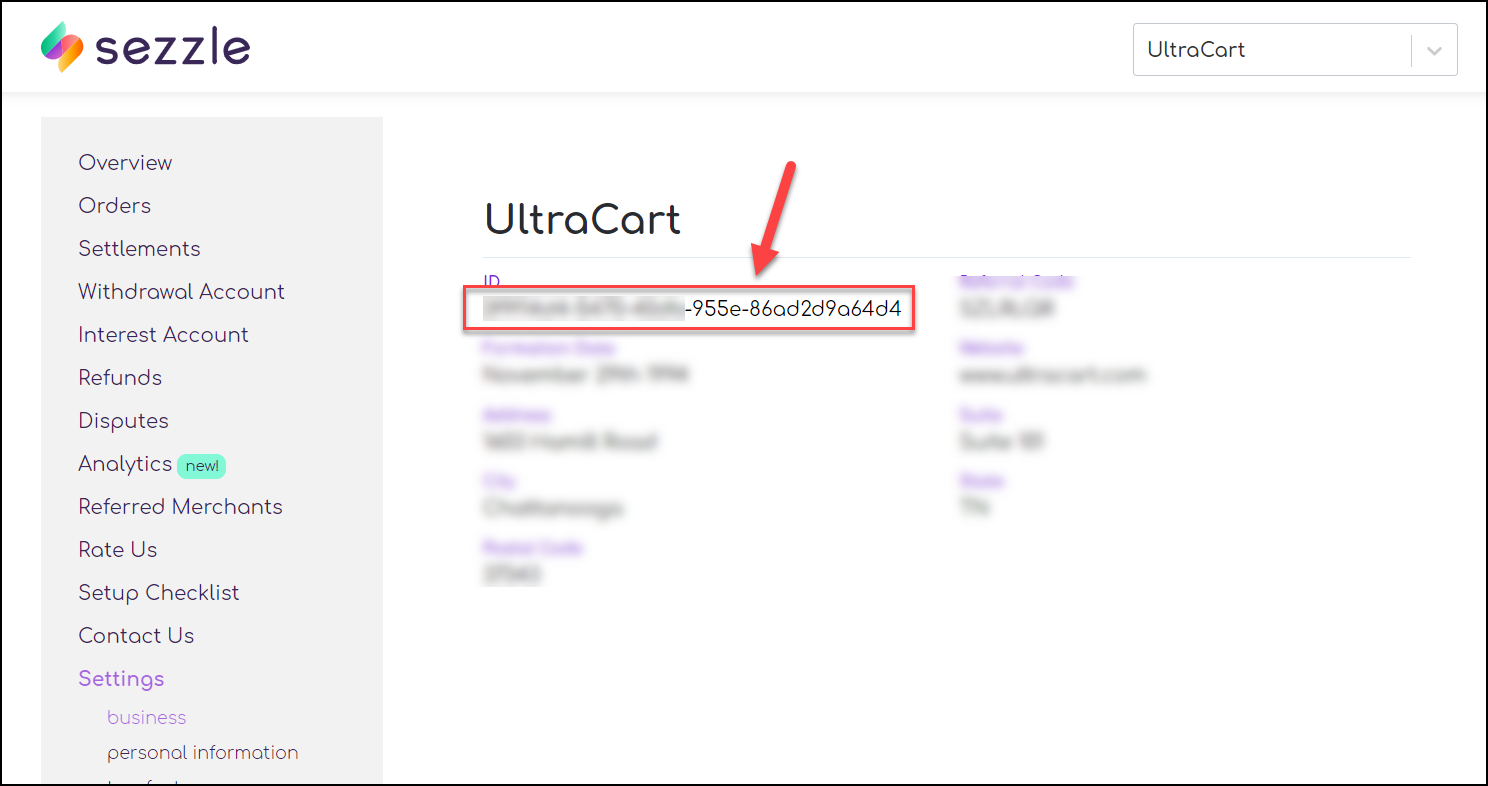The width and height of the screenshot is (1488, 786).
Task: Collapse the Settings menu
Action: click(121, 678)
